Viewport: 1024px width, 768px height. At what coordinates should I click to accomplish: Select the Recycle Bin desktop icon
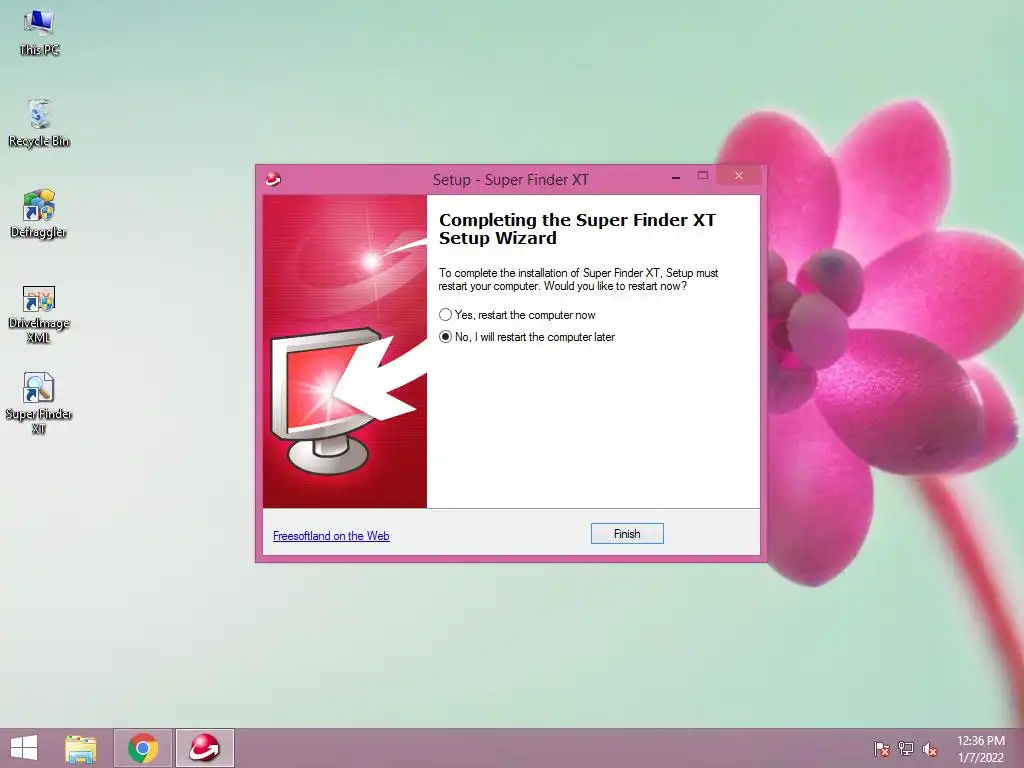[x=39, y=123]
